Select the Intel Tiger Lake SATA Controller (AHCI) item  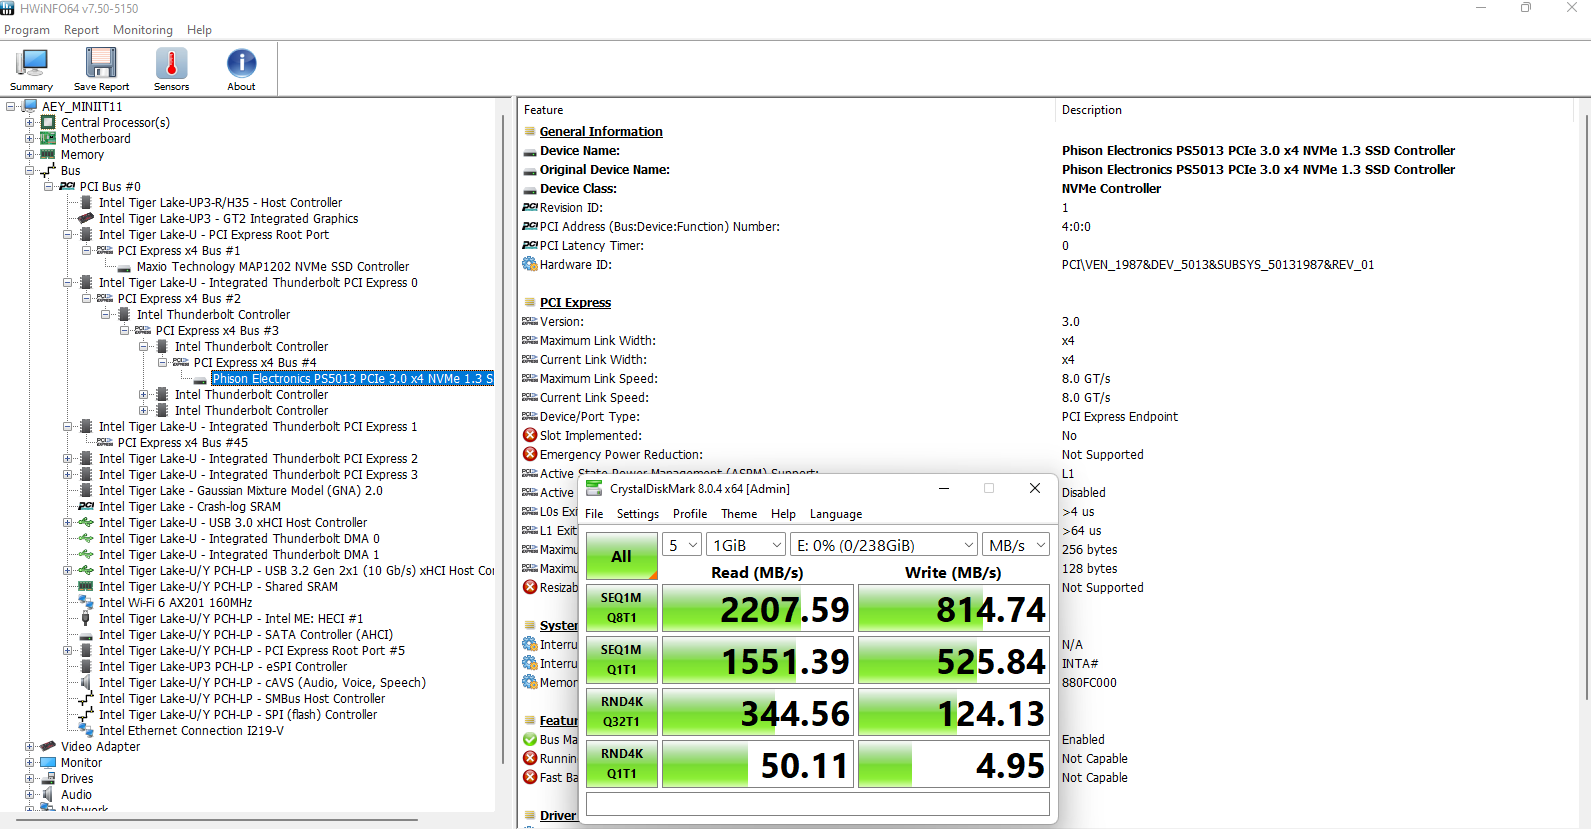(246, 635)
